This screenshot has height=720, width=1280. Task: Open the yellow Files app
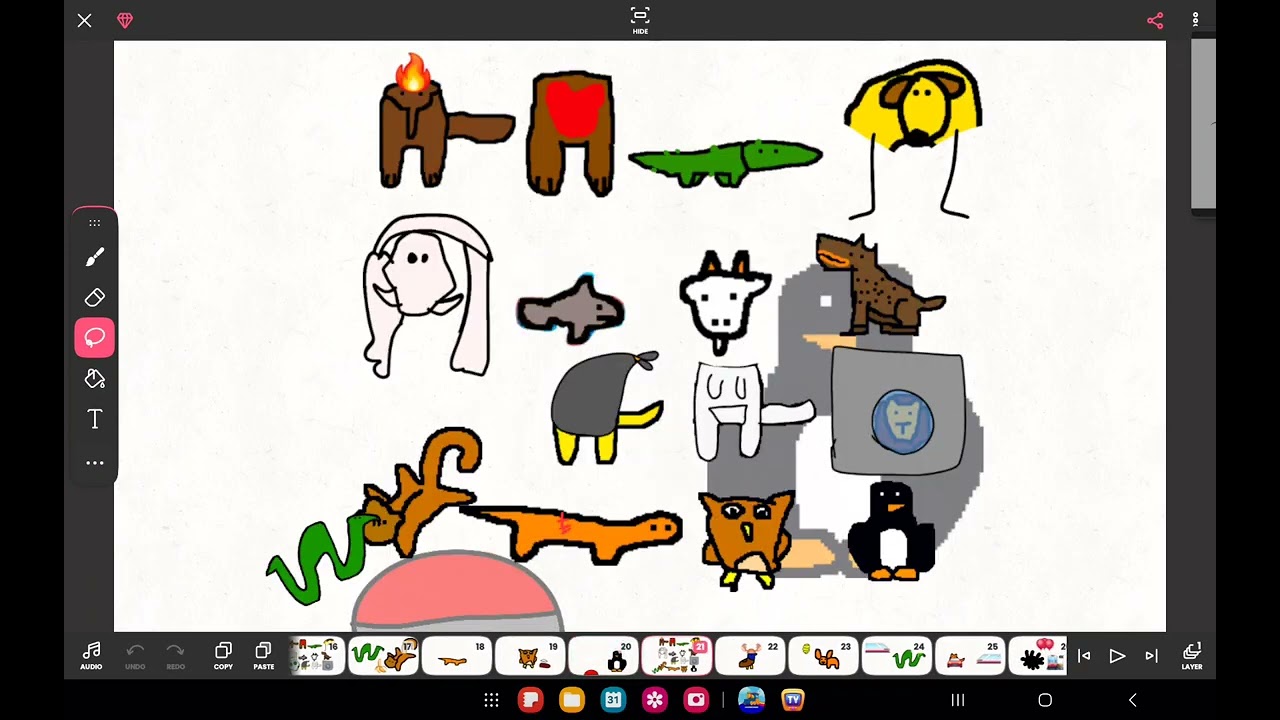point(572,700)
